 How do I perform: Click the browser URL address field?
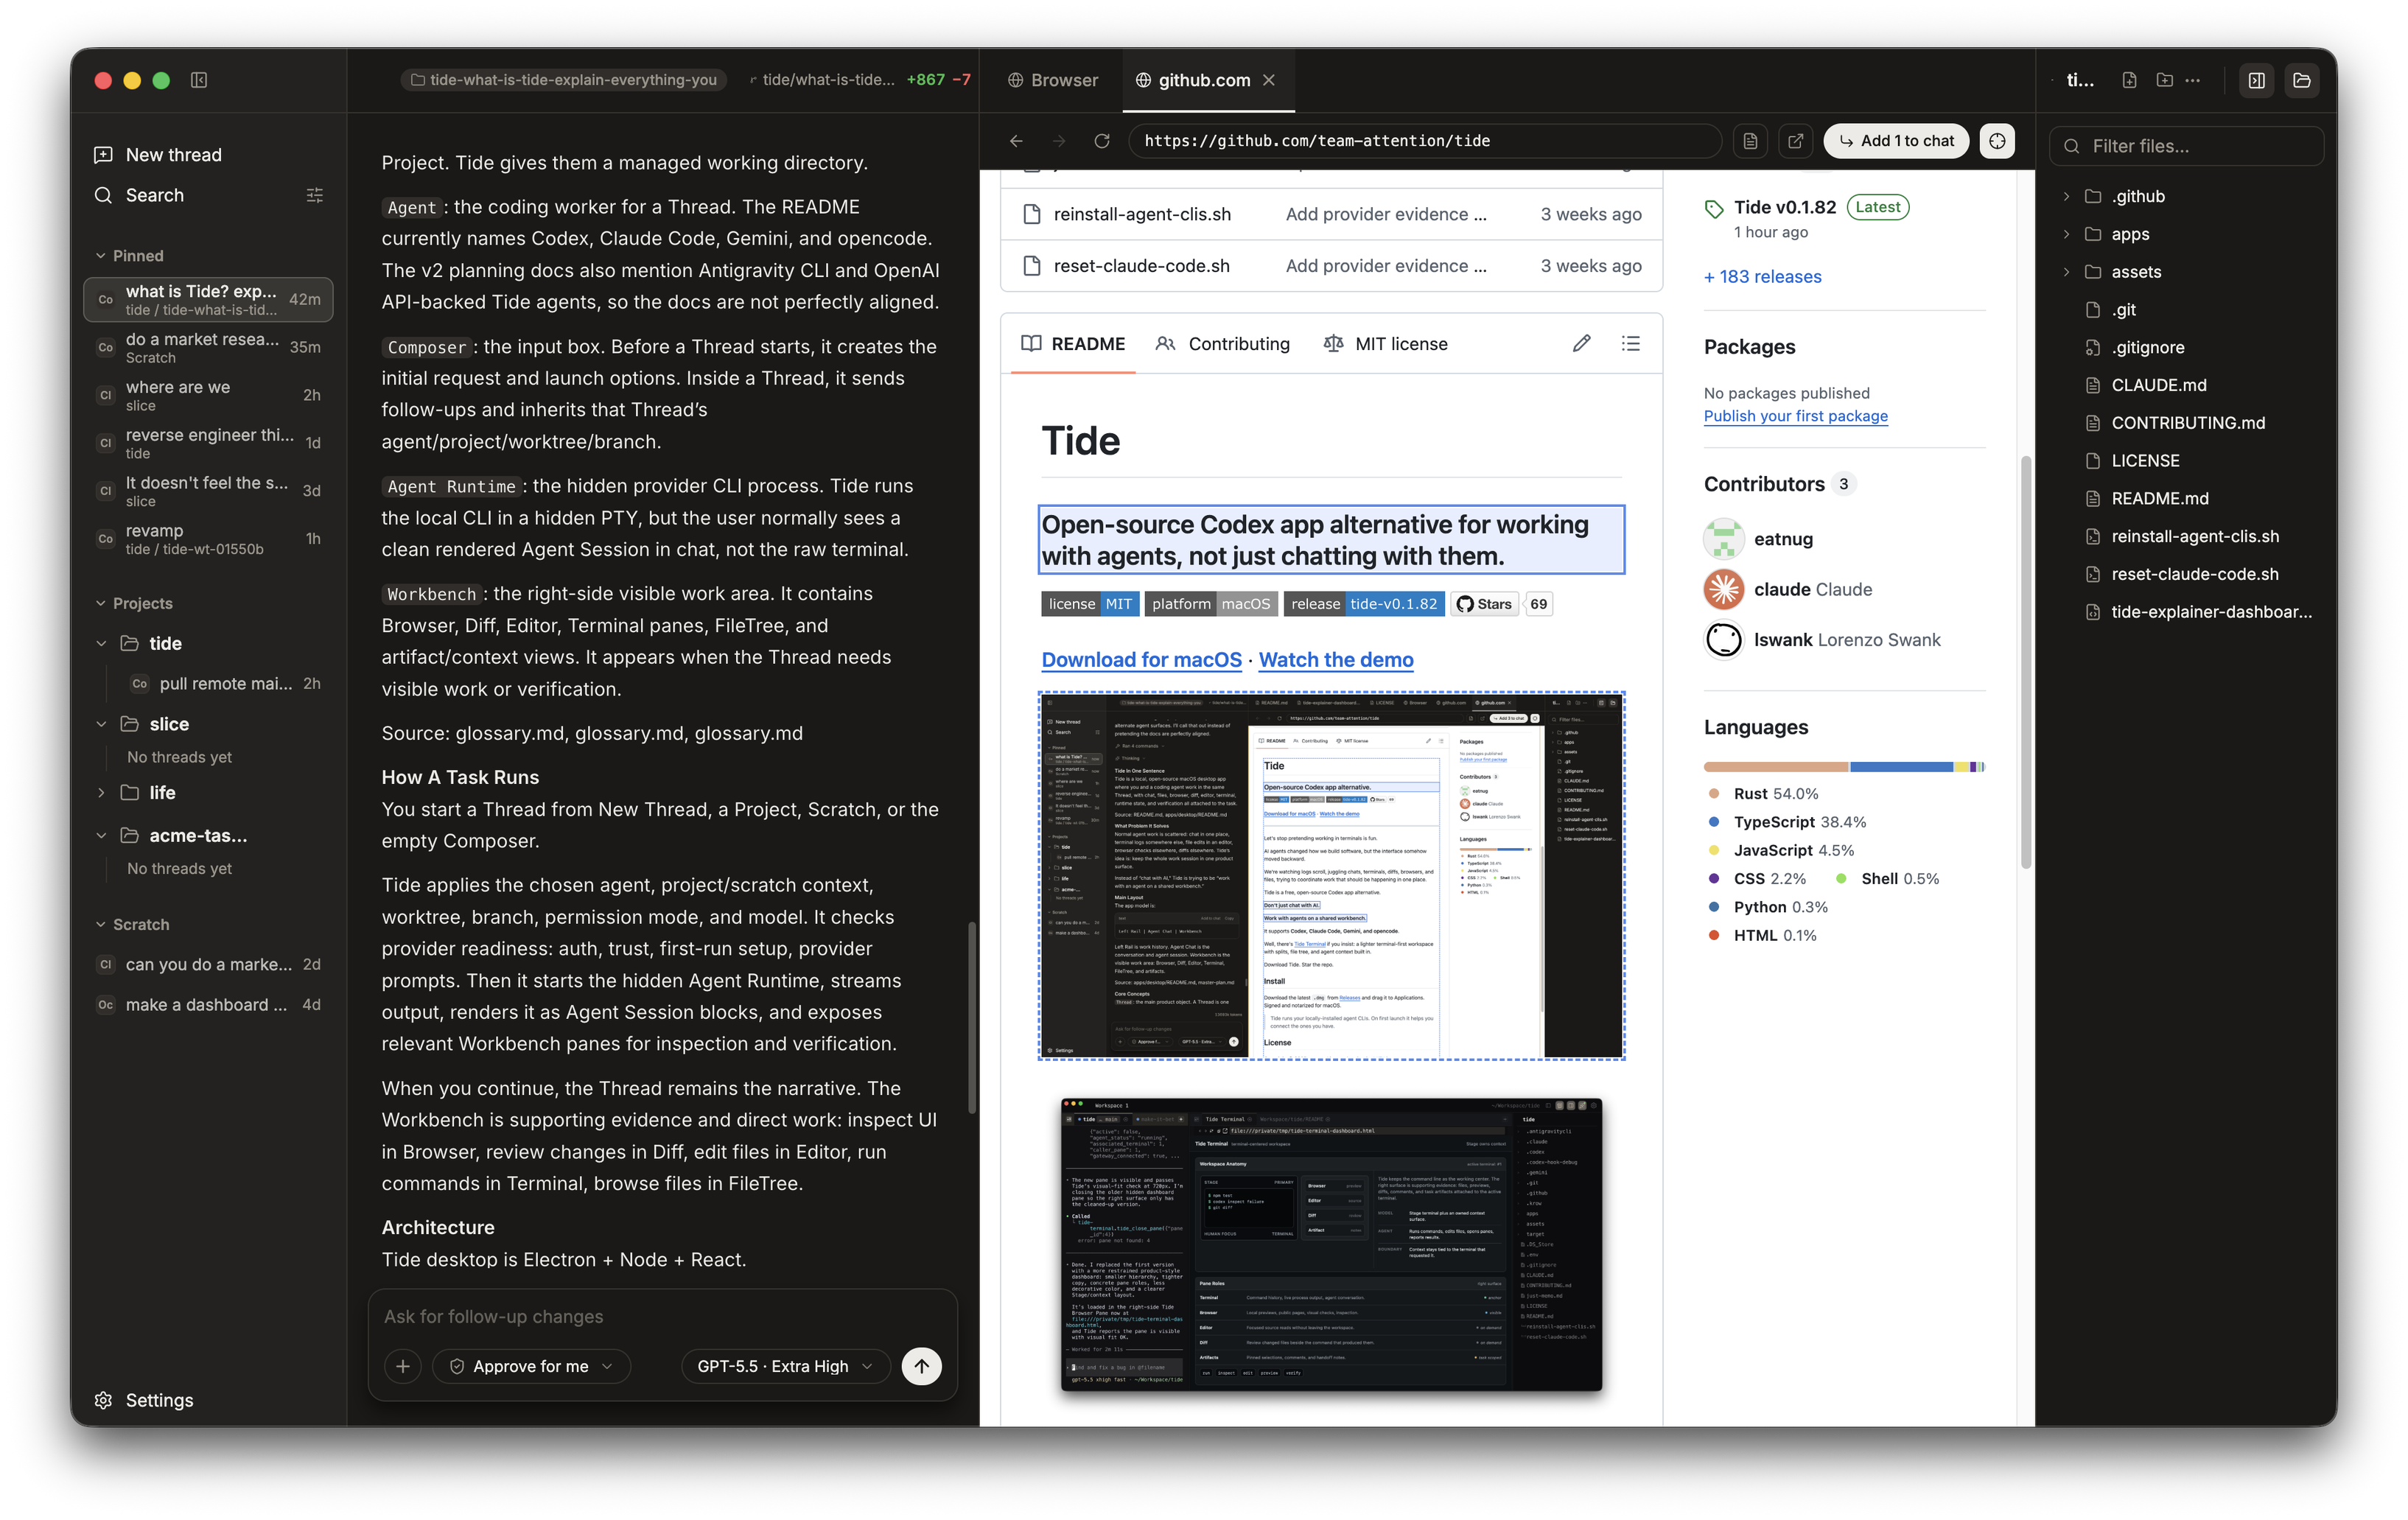coord(1425,141)
